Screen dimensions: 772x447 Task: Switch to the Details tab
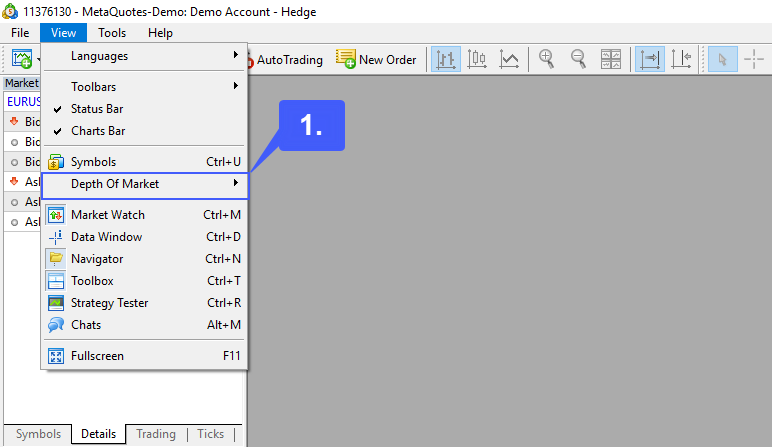coord(98,434)
